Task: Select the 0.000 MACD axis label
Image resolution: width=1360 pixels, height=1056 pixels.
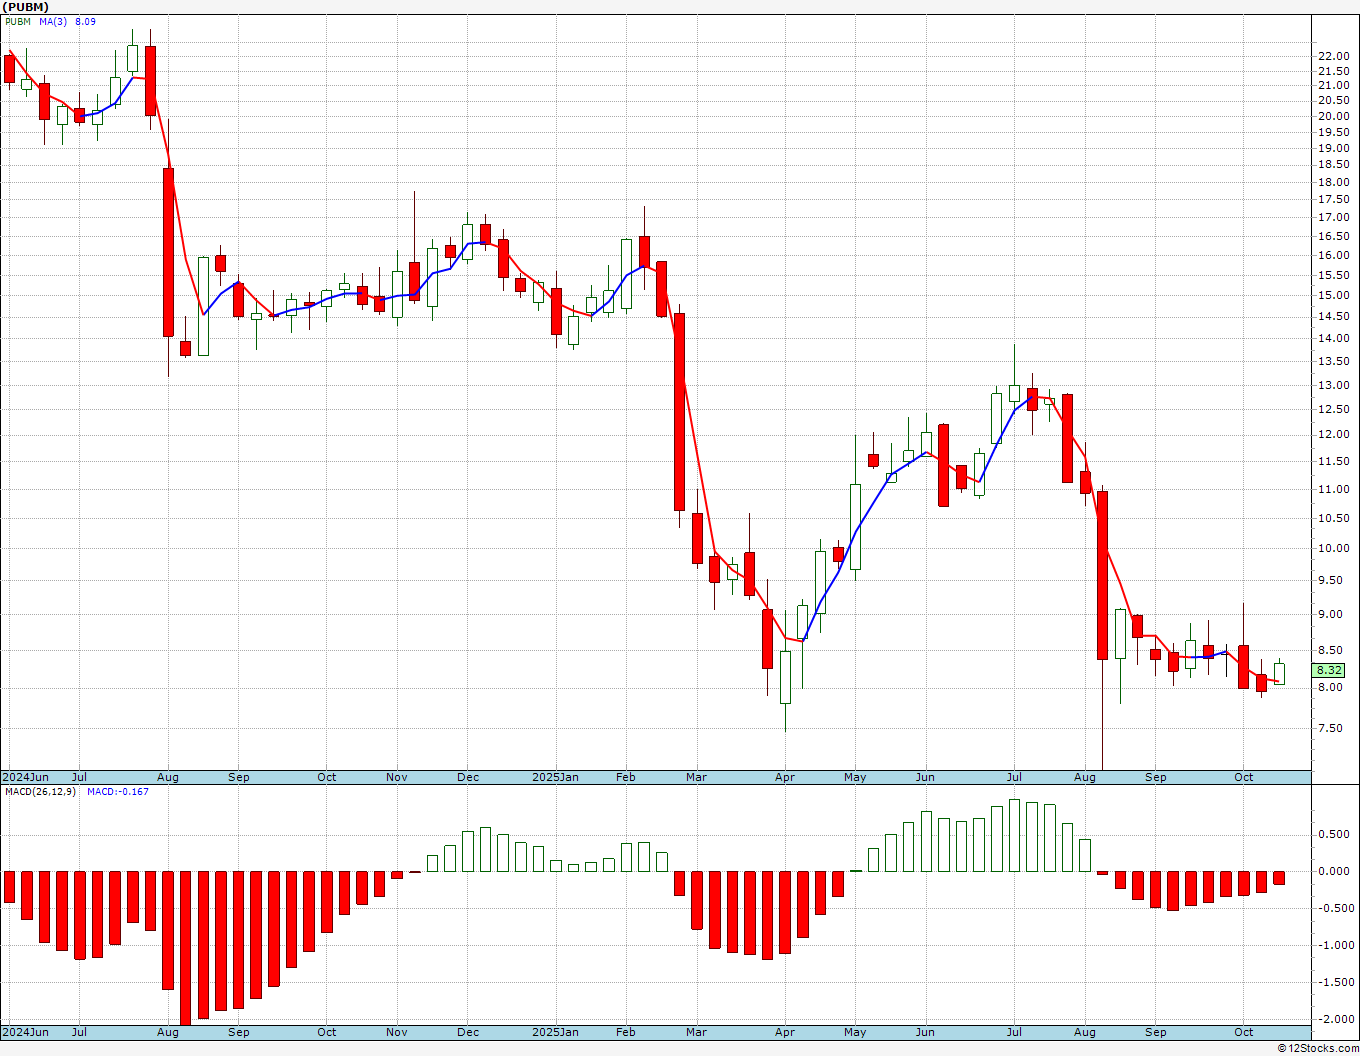Action: (1334, 871)
